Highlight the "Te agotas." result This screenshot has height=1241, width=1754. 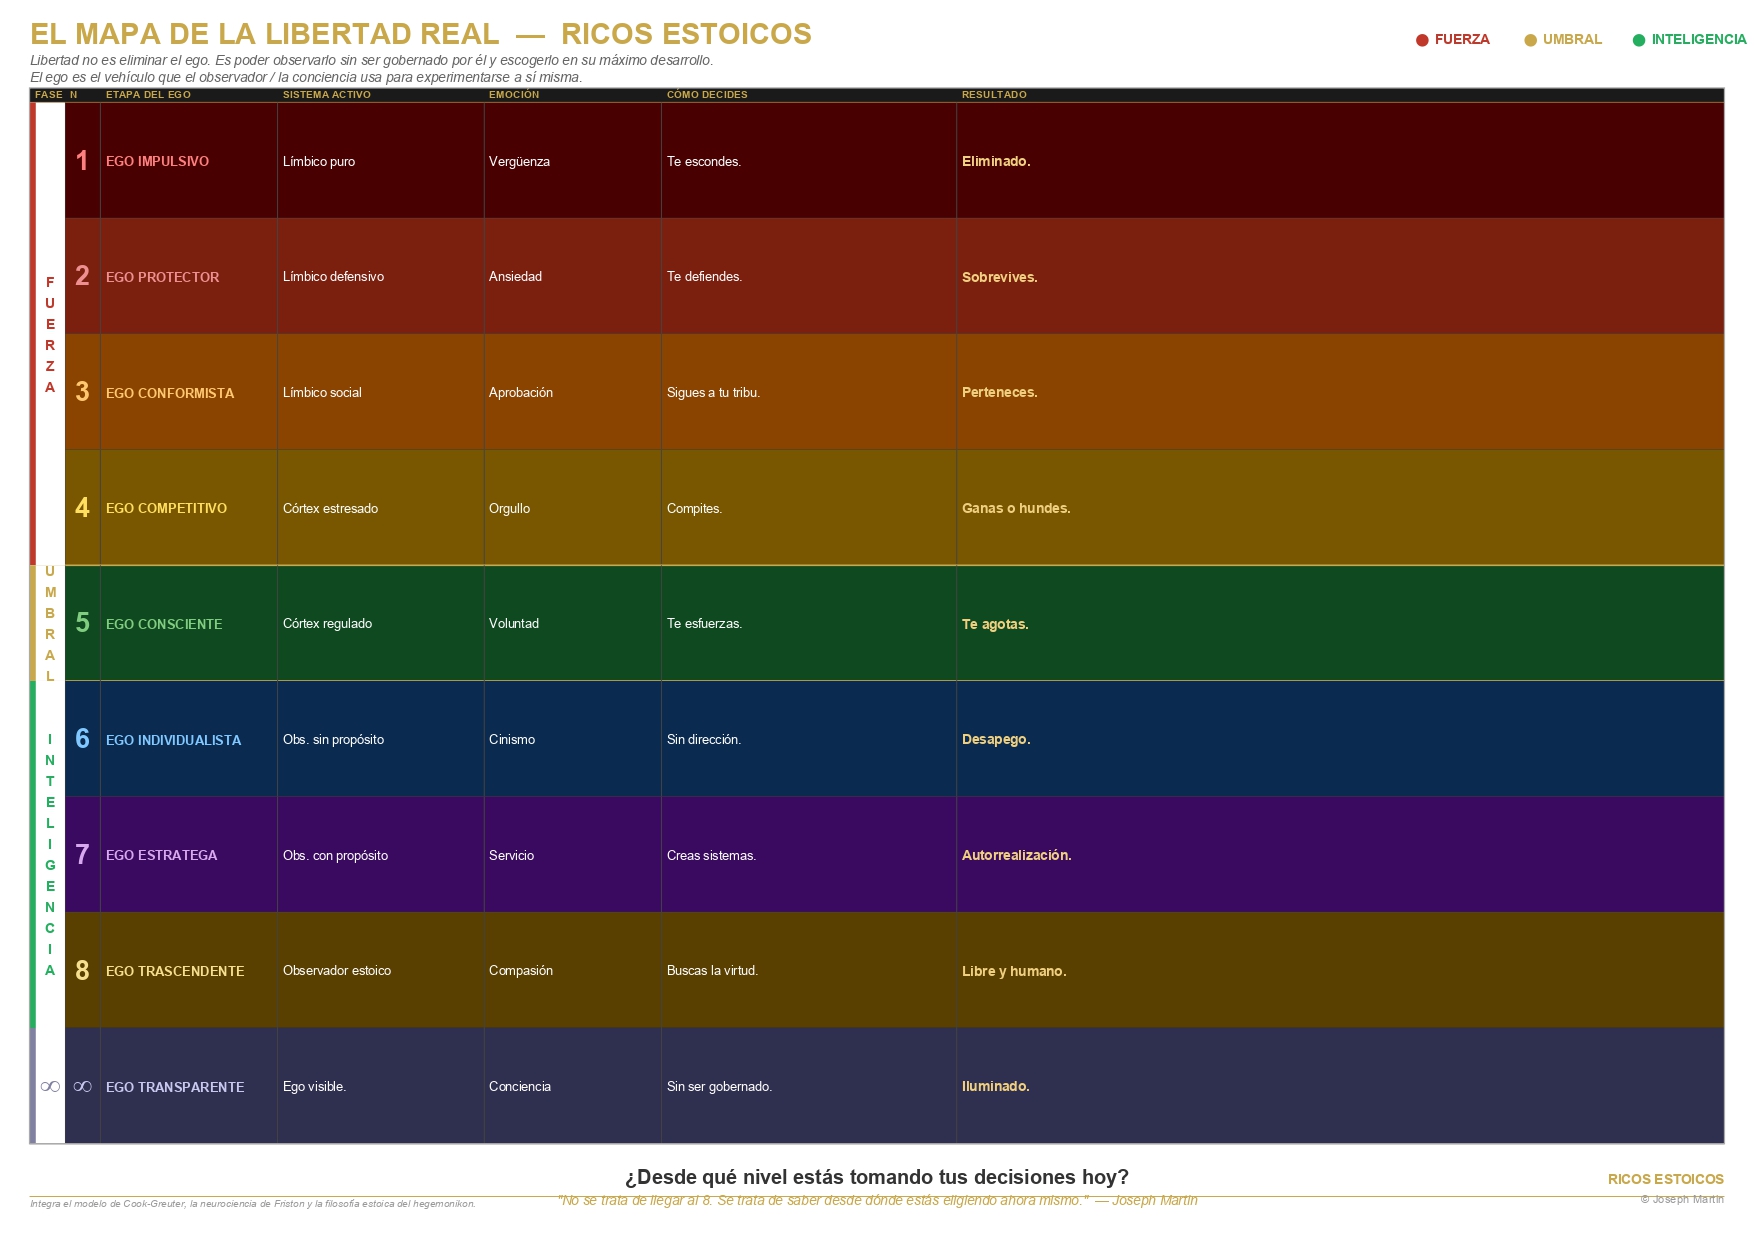click(x=995, y=624)
